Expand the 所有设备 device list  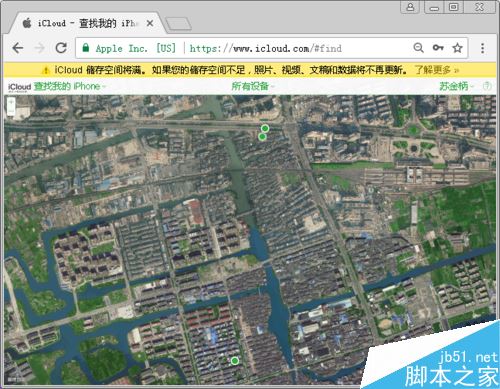(253, 86)
